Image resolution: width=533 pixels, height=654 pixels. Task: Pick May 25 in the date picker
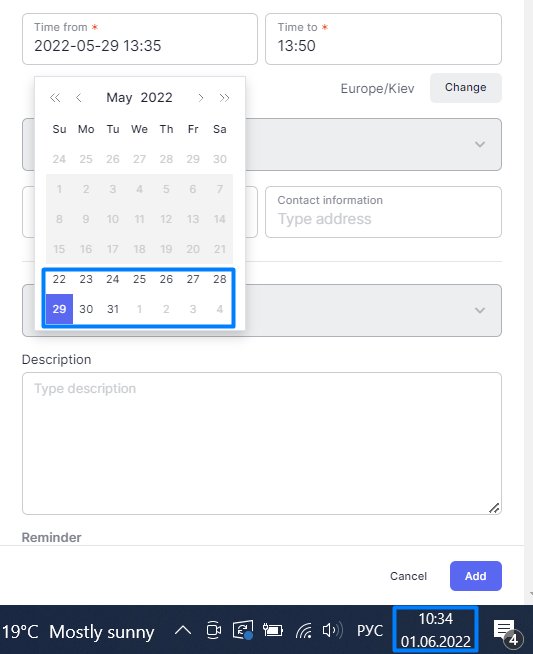coord(139,279)
